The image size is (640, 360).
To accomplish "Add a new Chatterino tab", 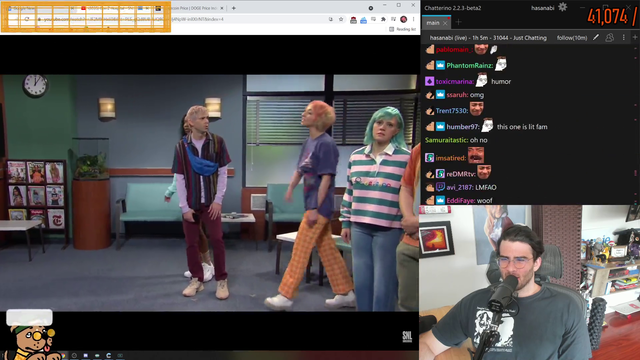I will 458,22.
